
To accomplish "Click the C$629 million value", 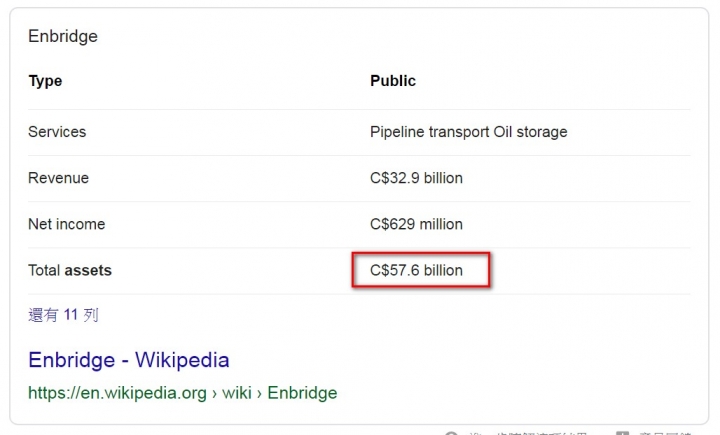I will click(x=416, y=224).
